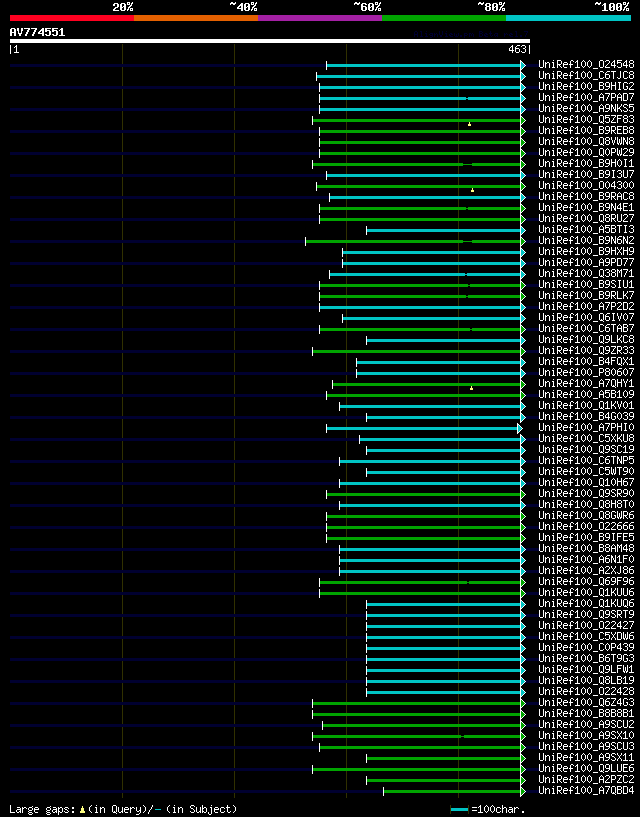The width and height of the screenshot is (640, 817).
Task: Select the UniRef100_Q9LKC8 label
Action: 586,340
